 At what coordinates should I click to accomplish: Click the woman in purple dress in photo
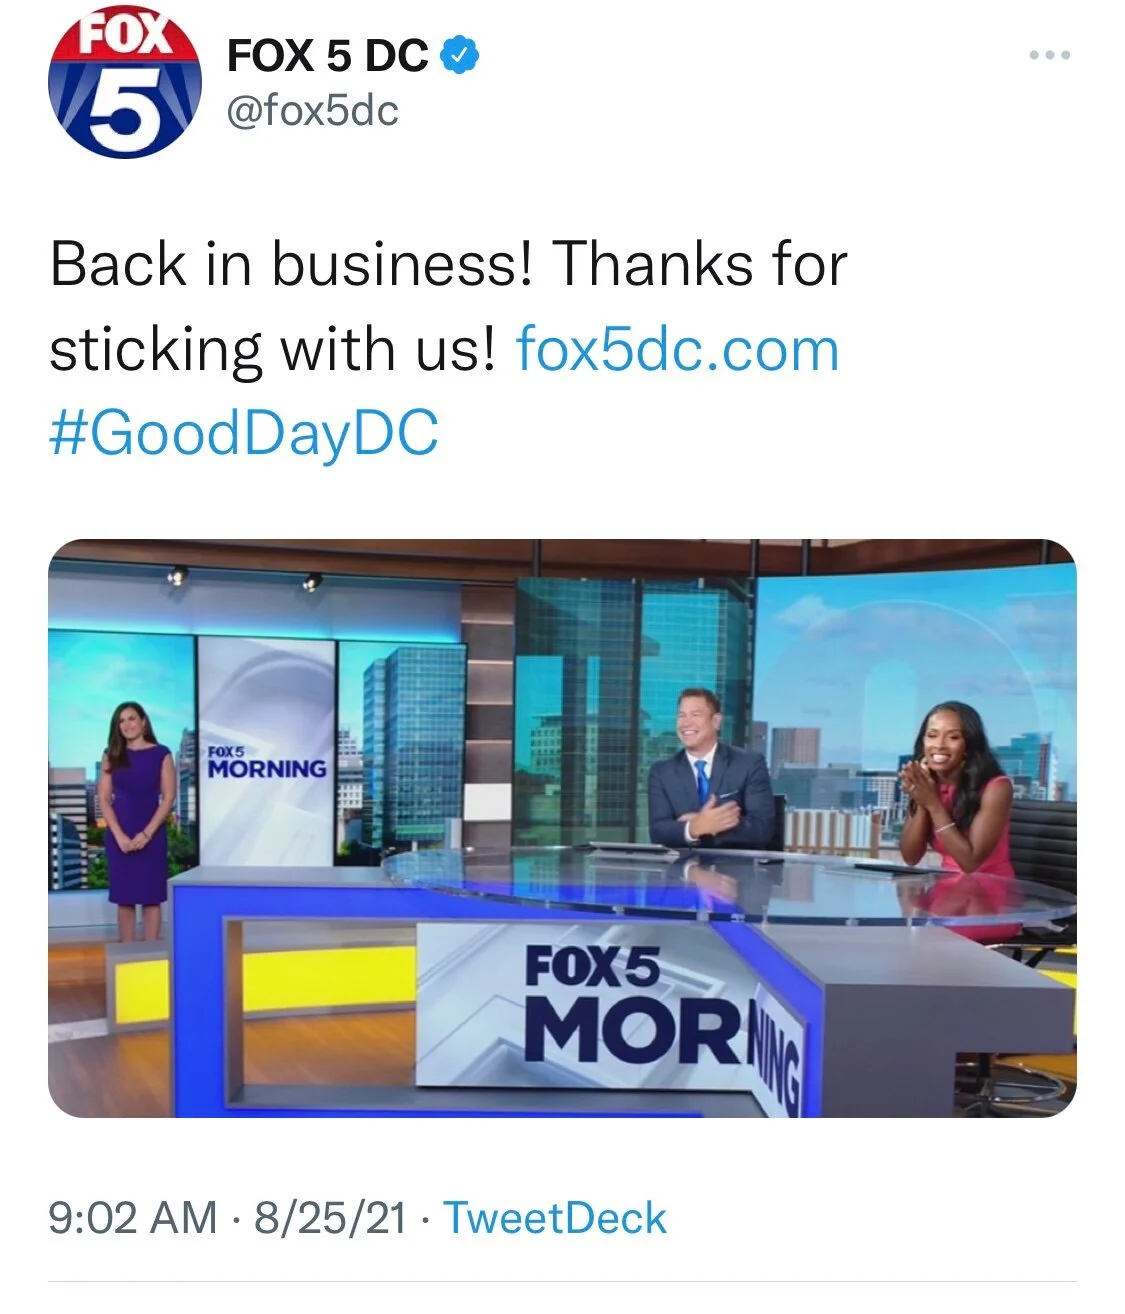point(137,818)
